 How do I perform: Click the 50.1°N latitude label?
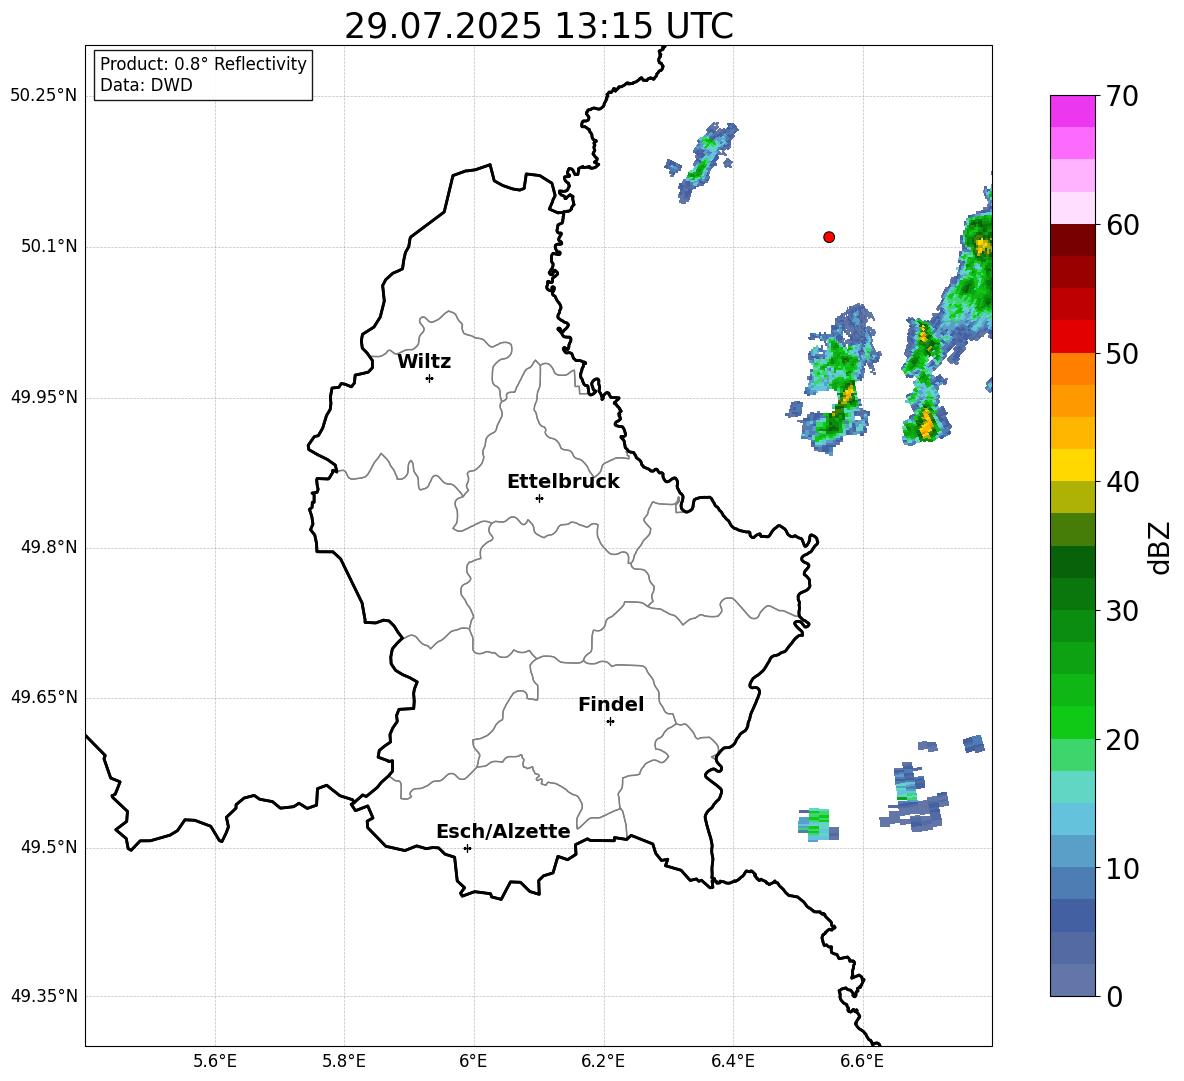click(49, 247)
